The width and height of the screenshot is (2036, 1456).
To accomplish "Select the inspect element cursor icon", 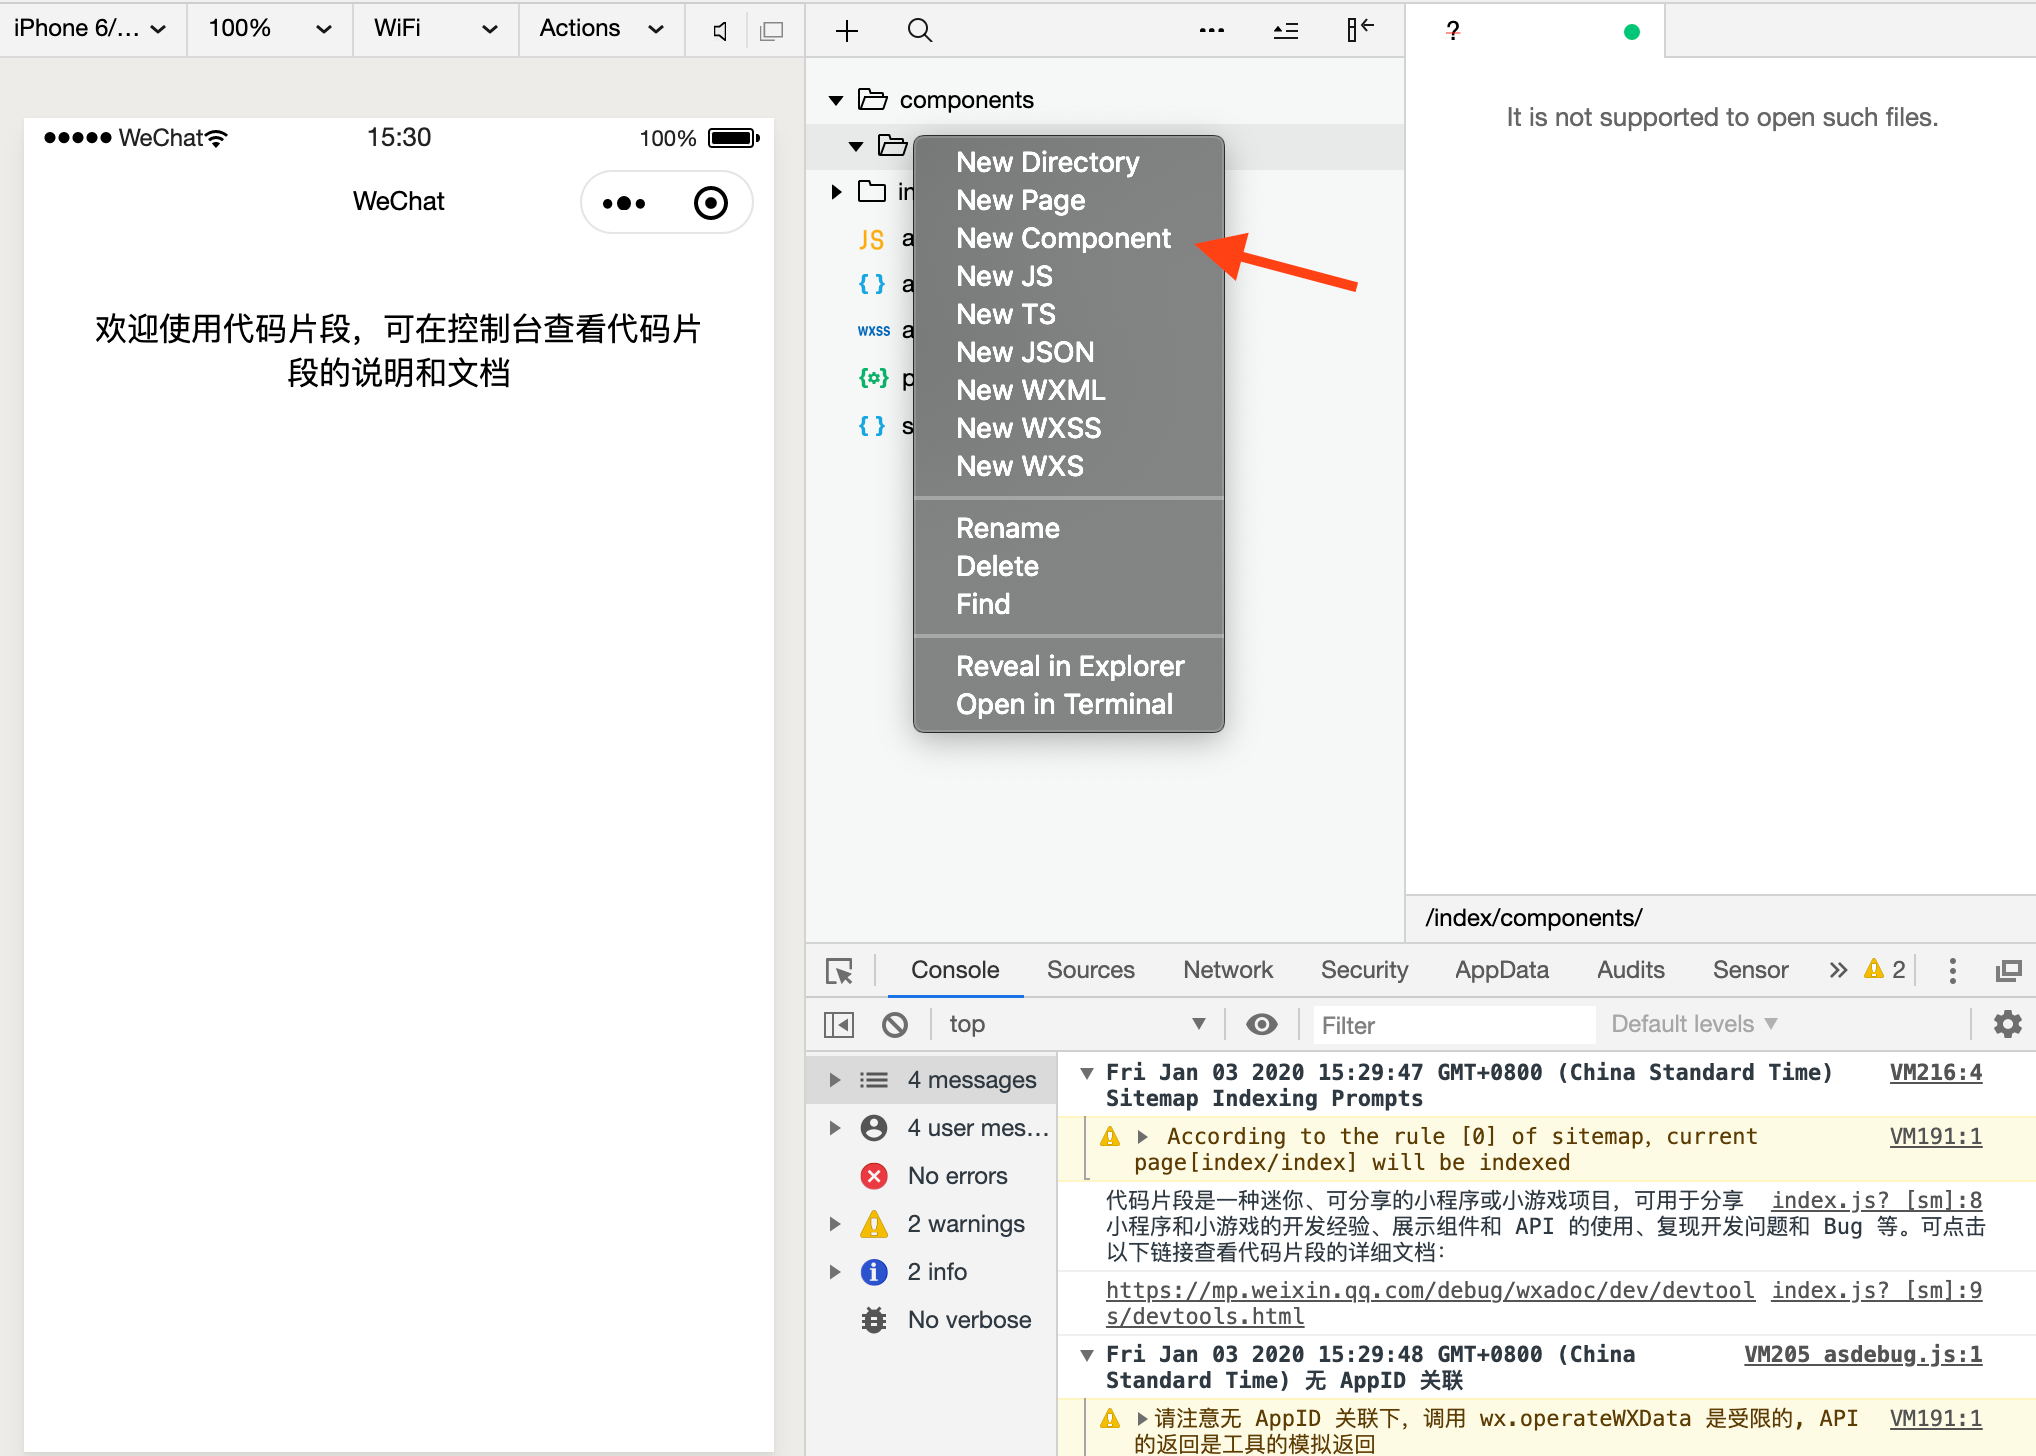I will coord(840,970).
